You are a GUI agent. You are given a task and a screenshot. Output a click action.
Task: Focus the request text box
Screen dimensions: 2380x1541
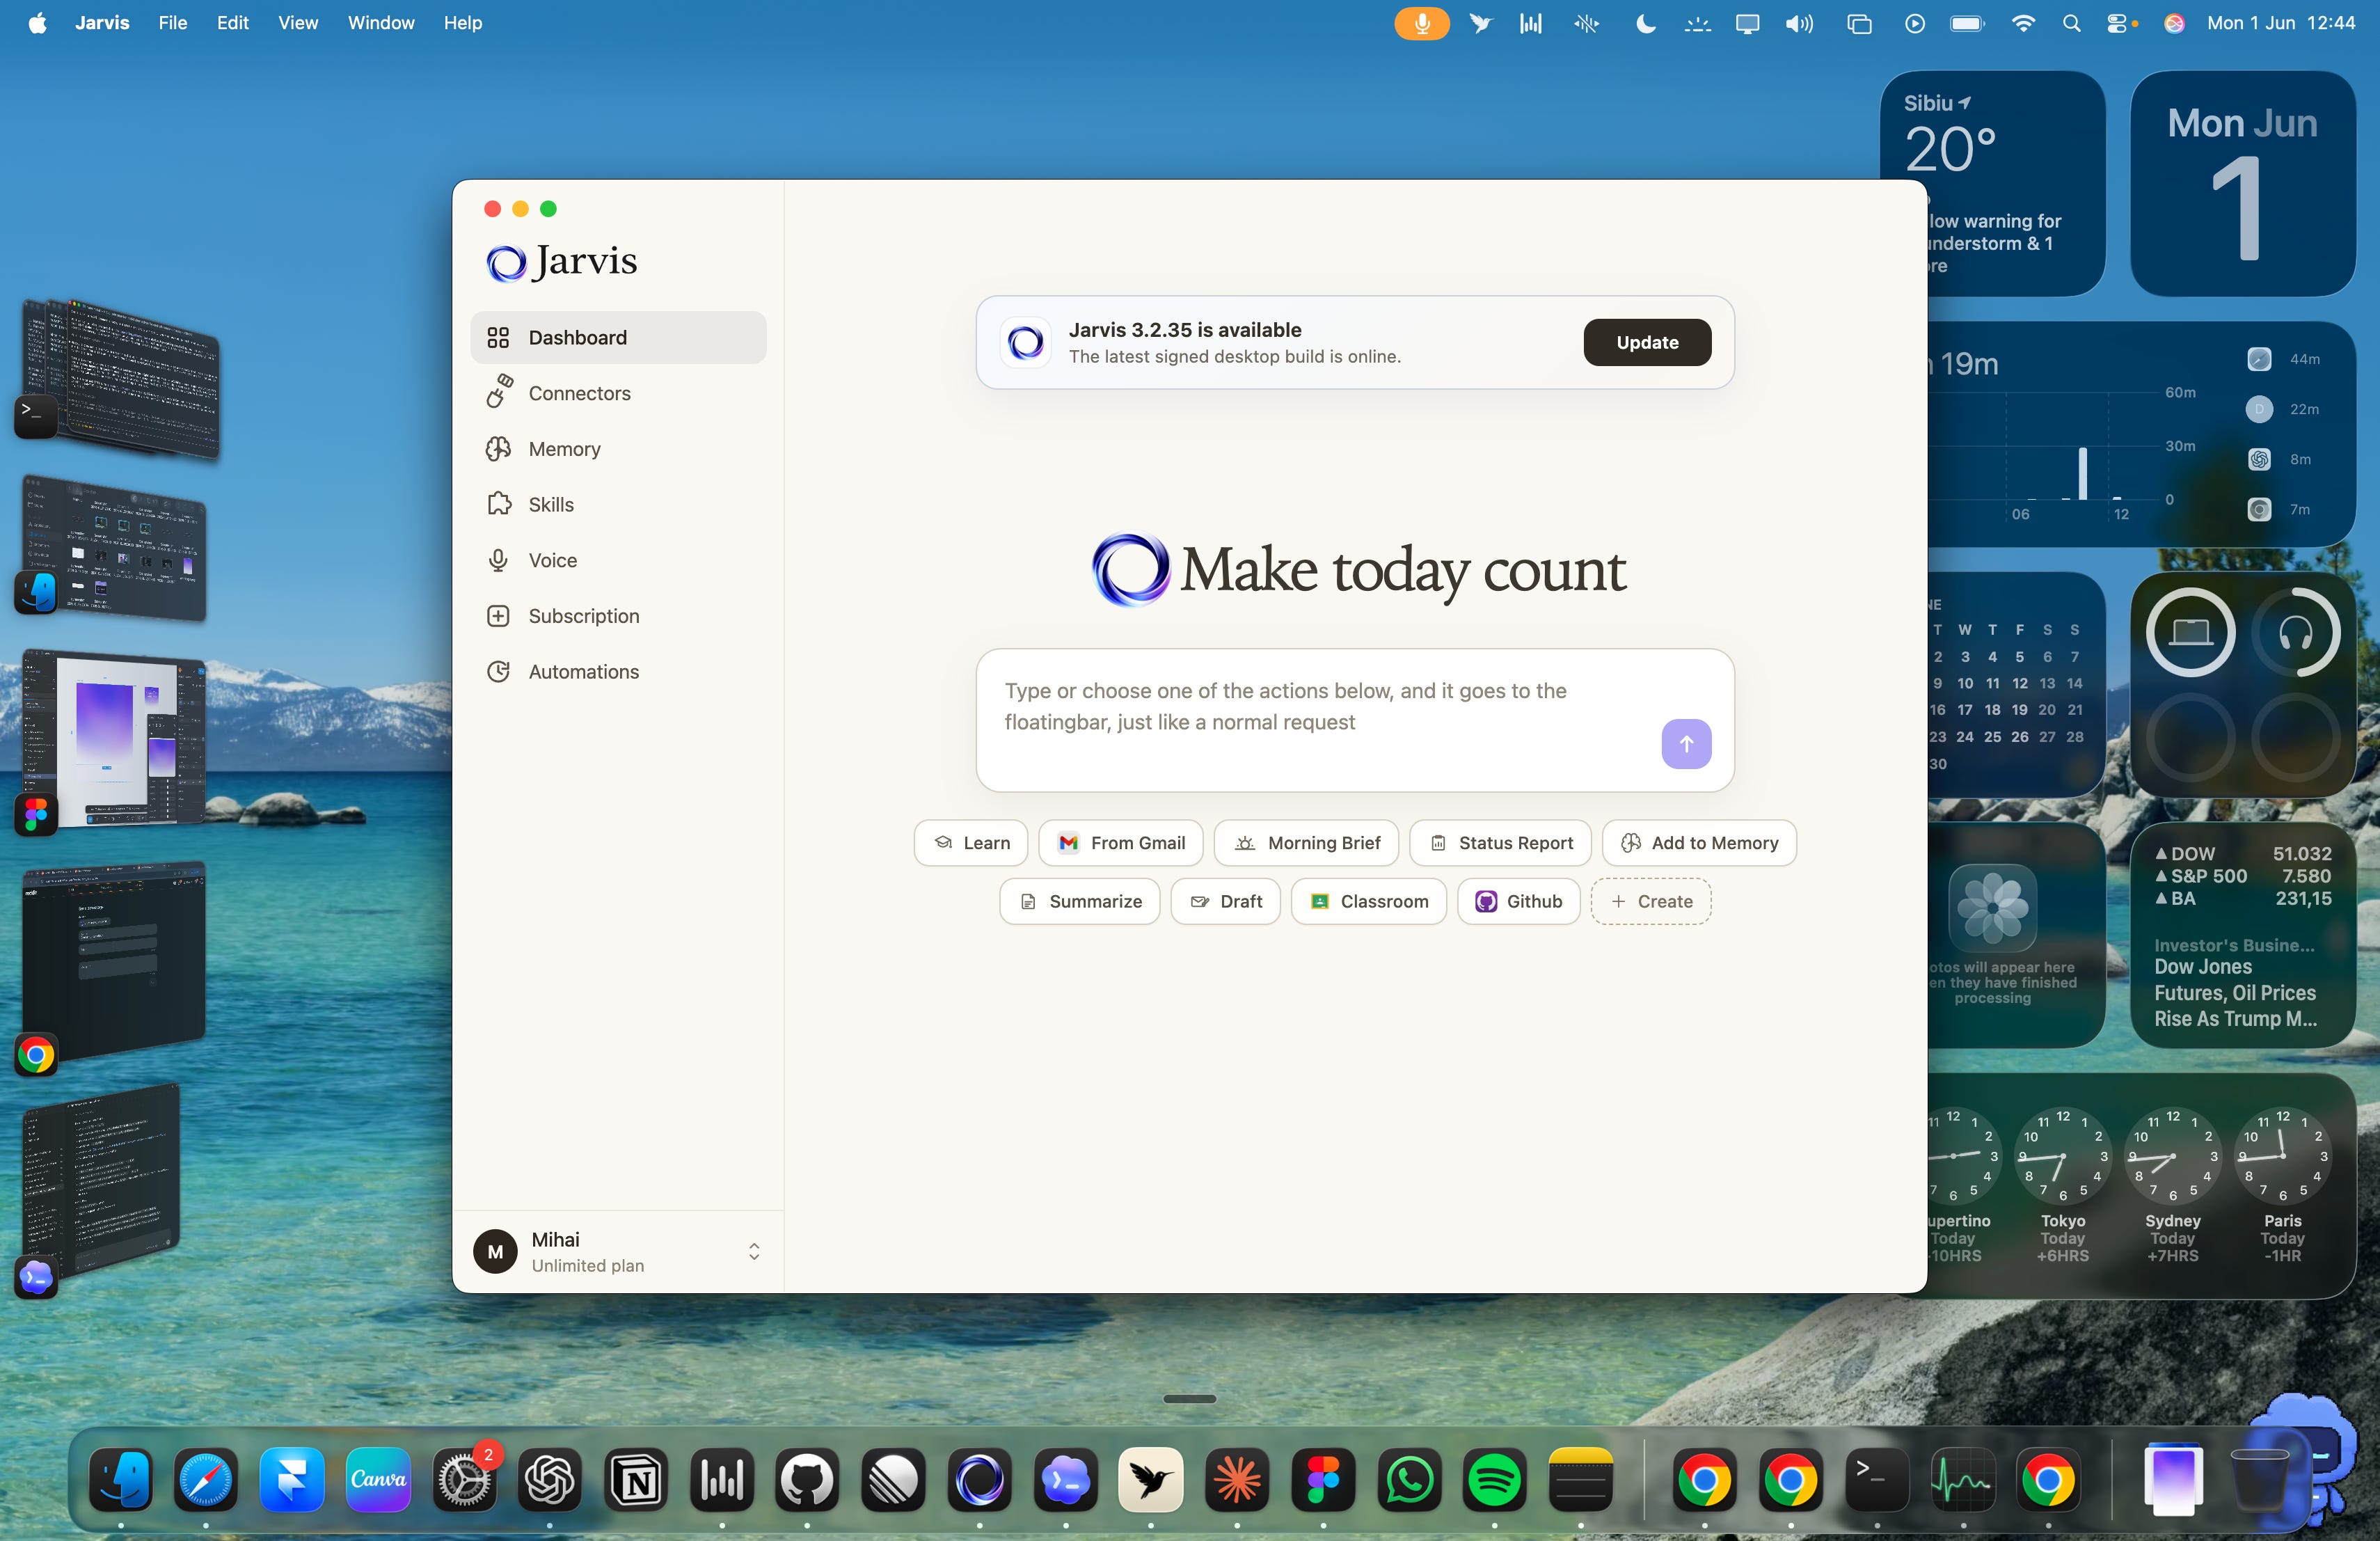(1355, 720)
